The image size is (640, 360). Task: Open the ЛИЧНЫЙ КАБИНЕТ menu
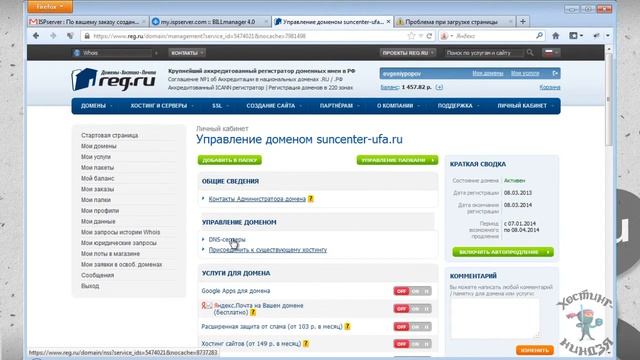525,106
